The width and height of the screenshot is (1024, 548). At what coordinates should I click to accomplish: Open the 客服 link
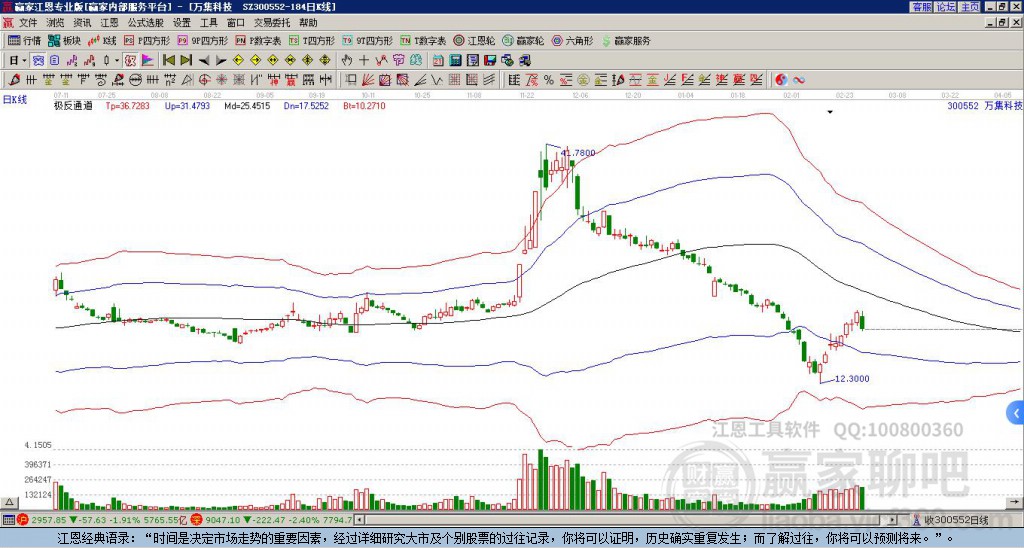point(921,7)
